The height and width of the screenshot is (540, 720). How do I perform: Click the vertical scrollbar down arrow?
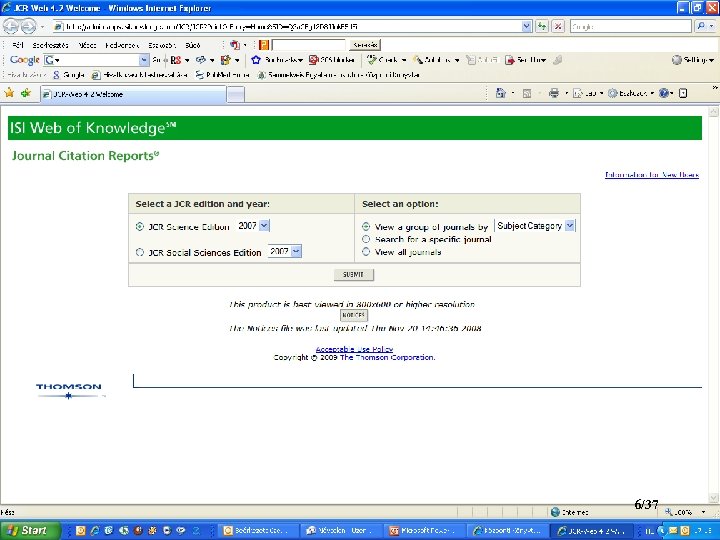[x=713, y=498]
